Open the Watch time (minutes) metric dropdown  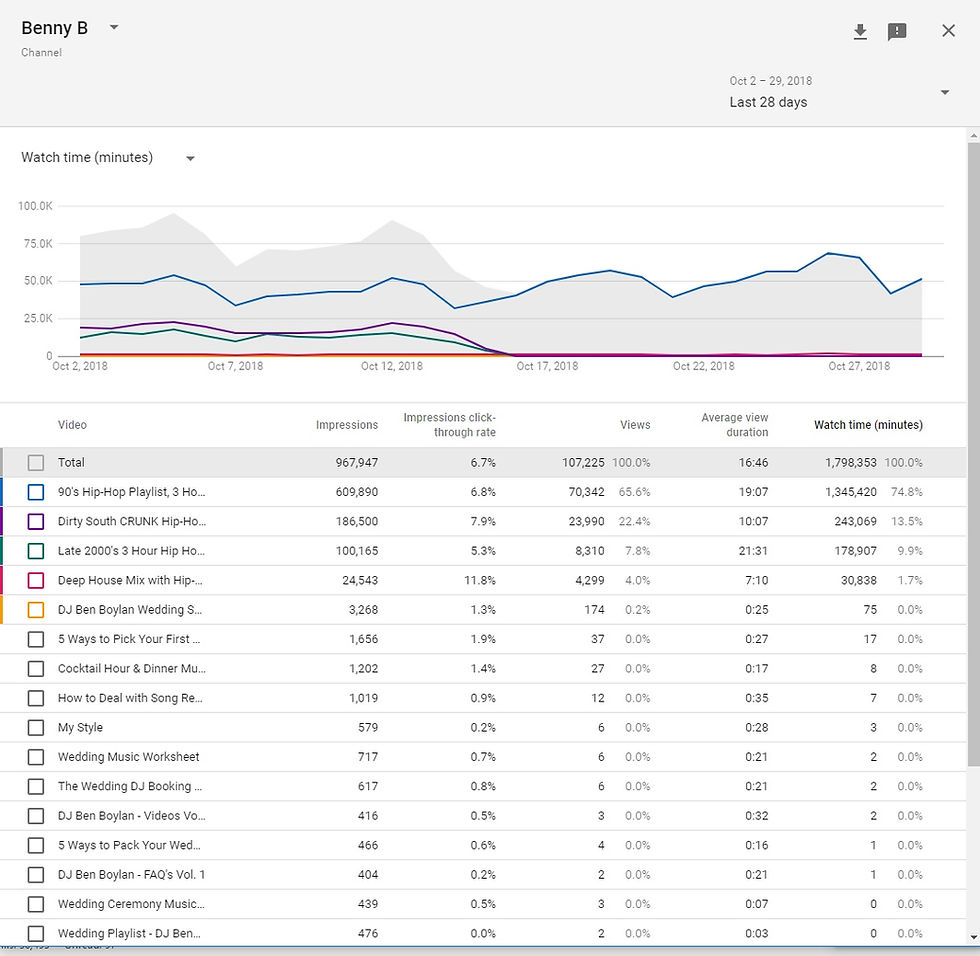point(190,158)
